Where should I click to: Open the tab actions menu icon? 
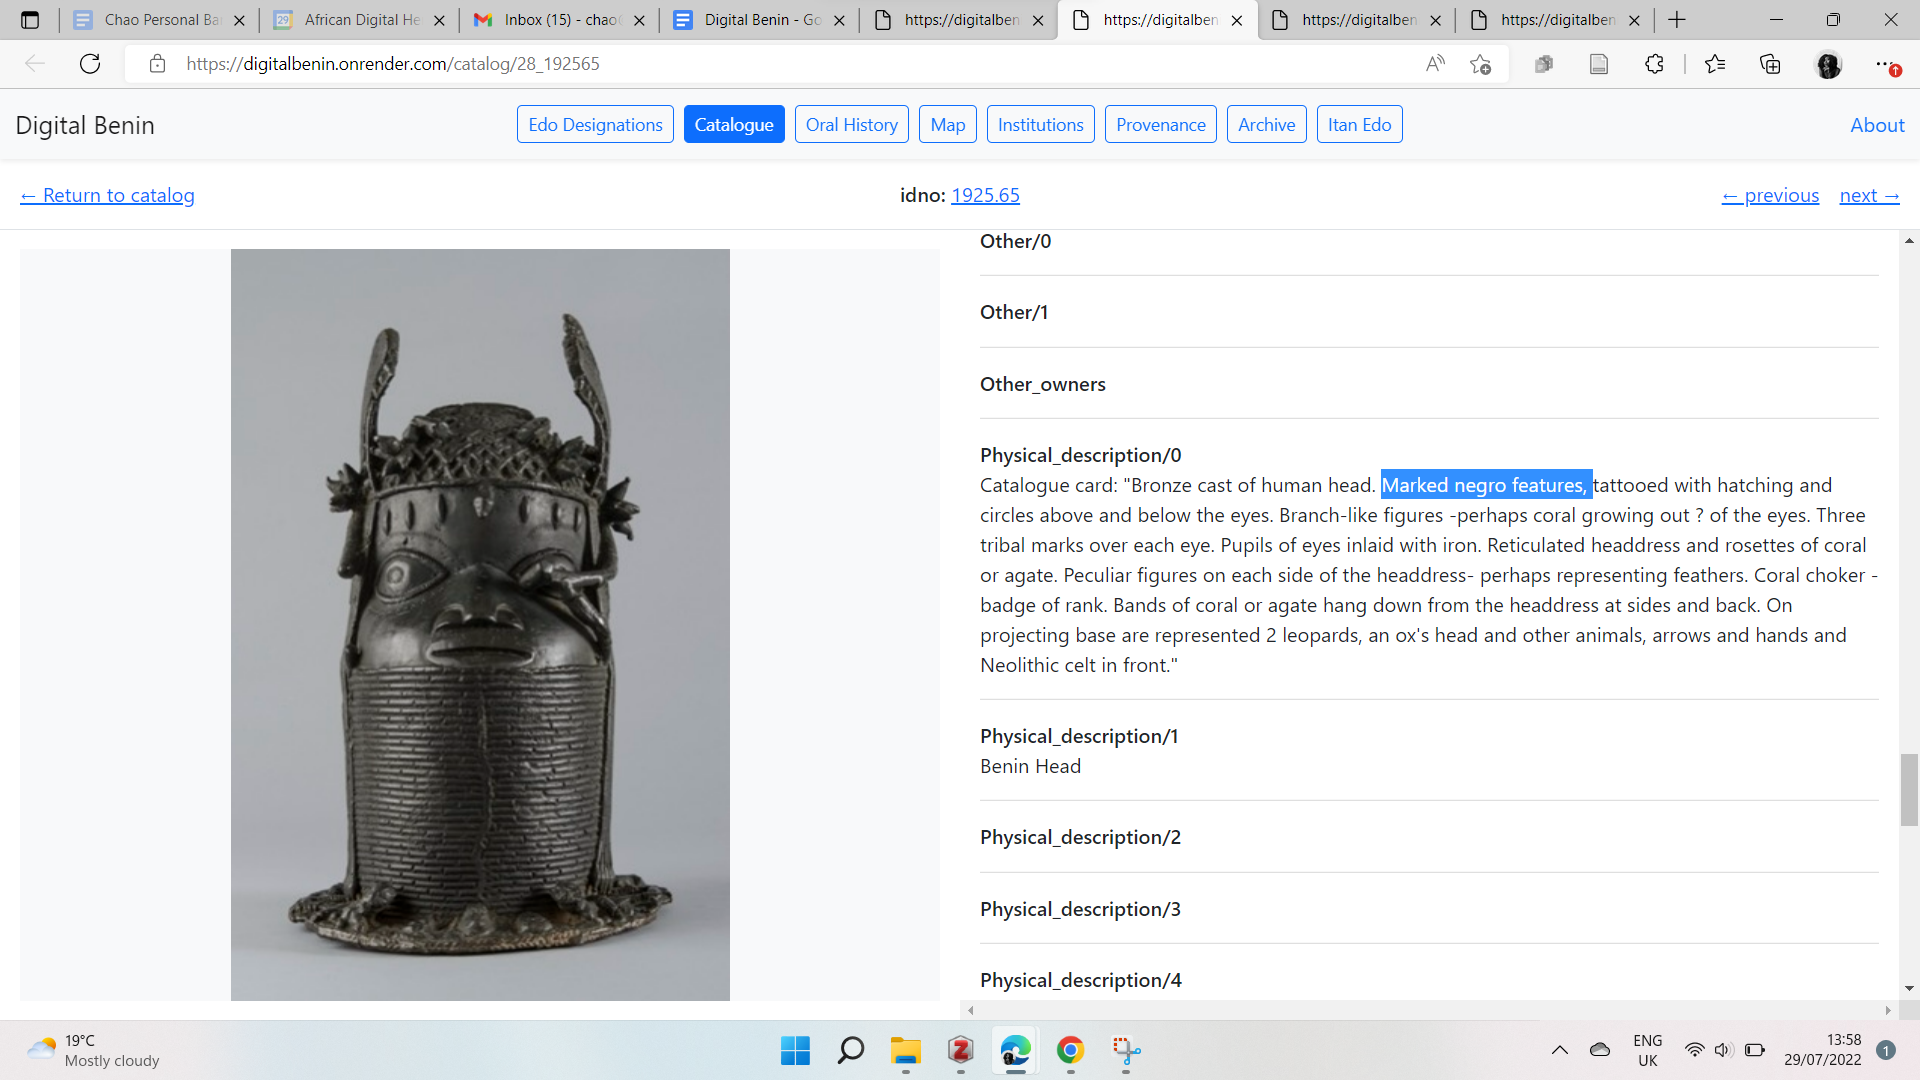(x=30, y=20)
